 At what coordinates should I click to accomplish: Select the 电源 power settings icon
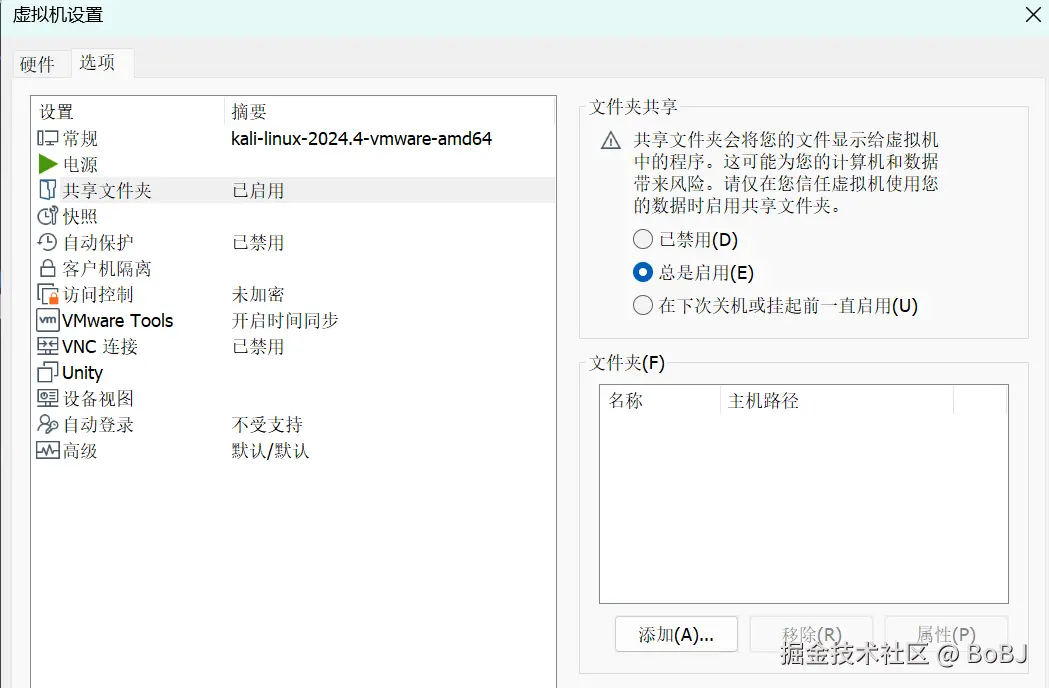coord(47,163)
